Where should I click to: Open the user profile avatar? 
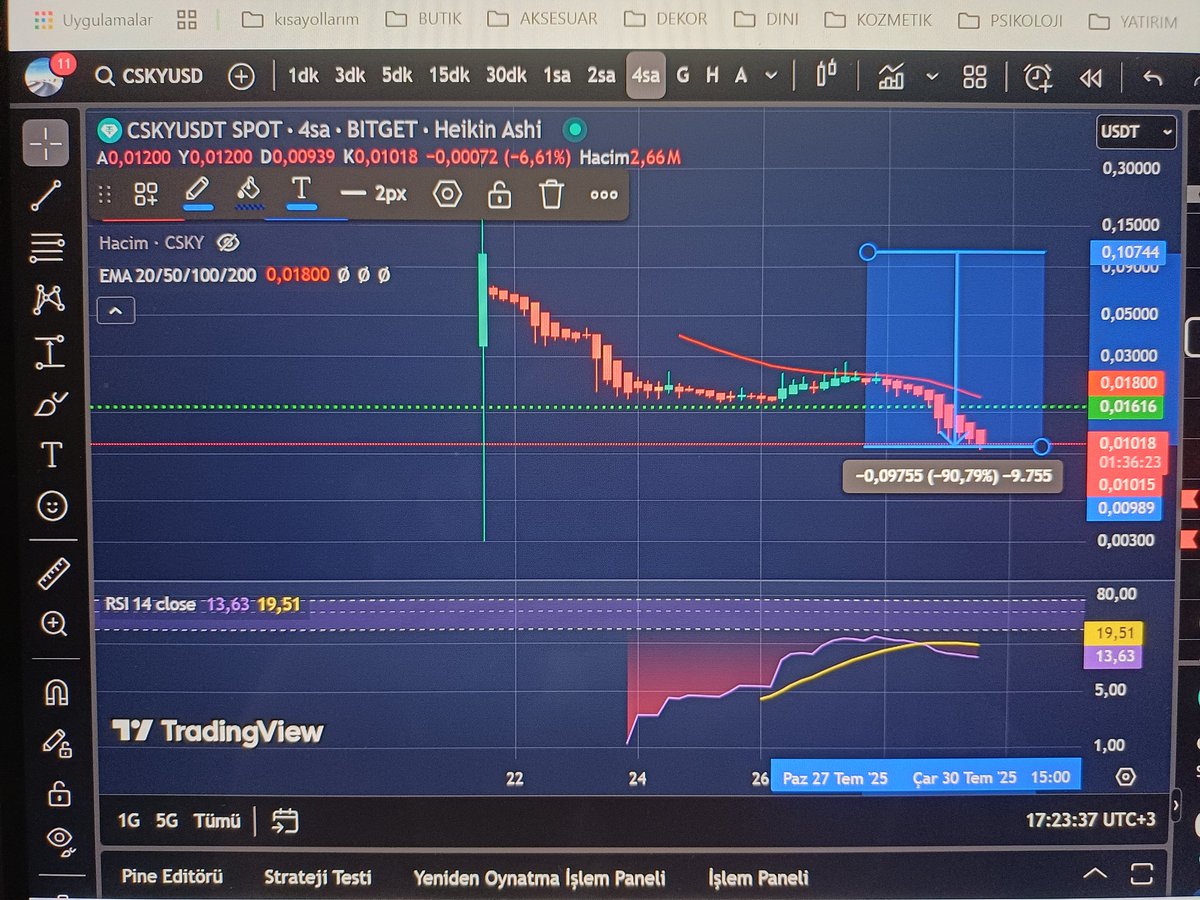(44, 76)
